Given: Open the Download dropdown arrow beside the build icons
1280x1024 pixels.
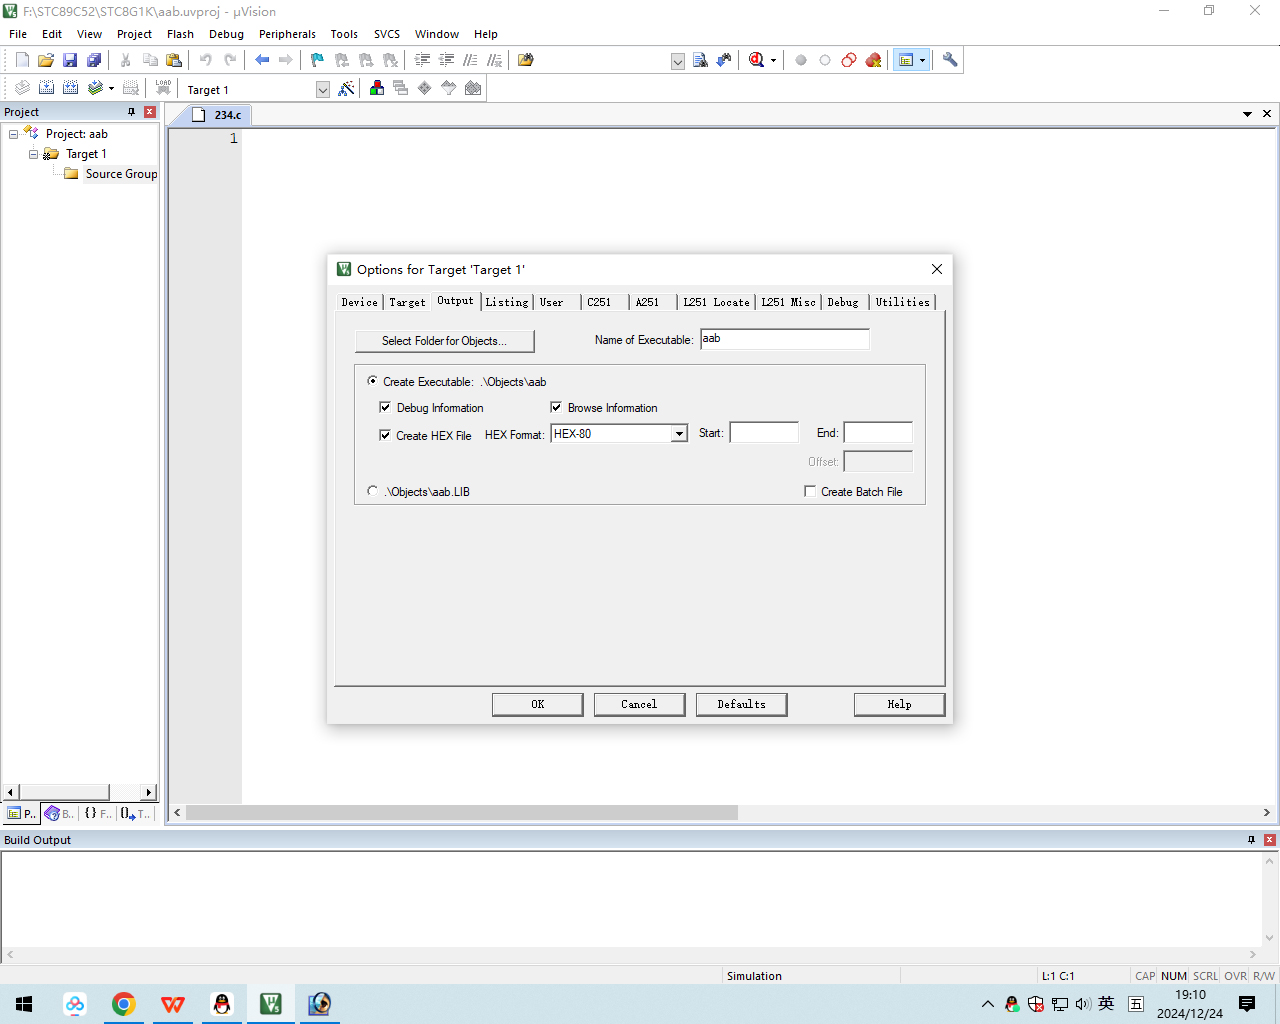Looking at the screenshot, I should [x=111, y=88].
